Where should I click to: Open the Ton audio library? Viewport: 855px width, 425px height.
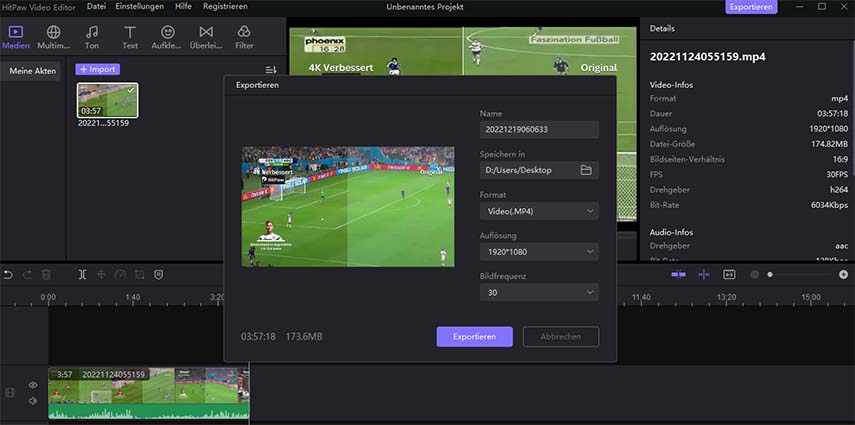pyautogui.click(x=92, y=37)
